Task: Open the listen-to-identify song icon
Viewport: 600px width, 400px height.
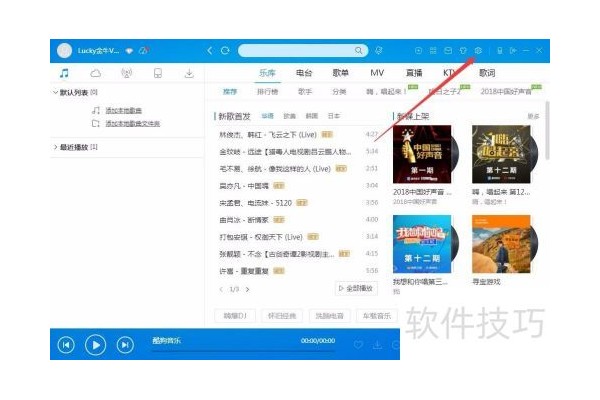Action: pyautogui.click(x=378, y=51)
